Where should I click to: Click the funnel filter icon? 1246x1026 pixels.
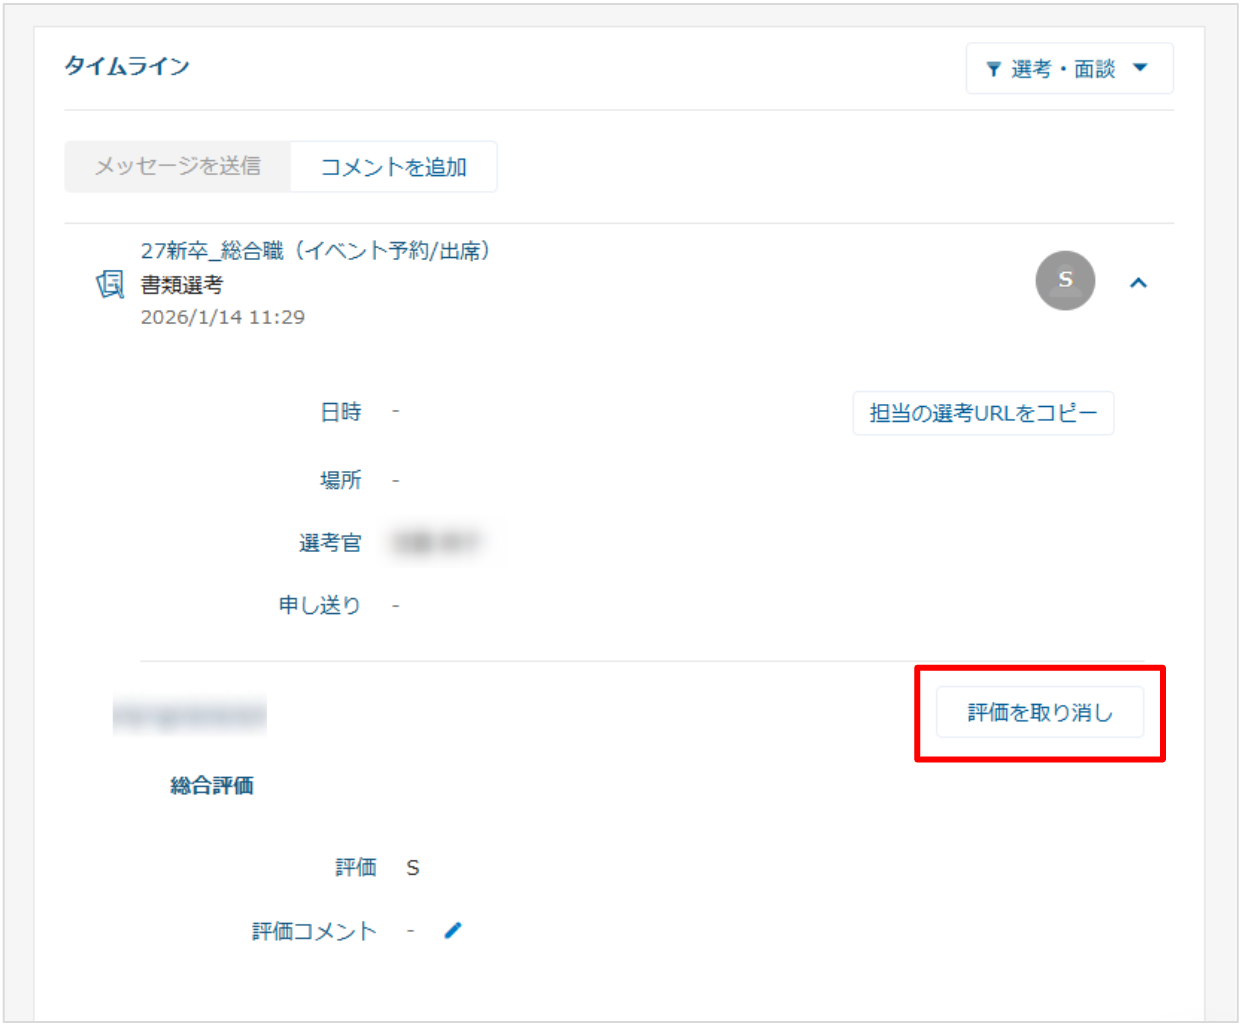(x=993, y=69)
